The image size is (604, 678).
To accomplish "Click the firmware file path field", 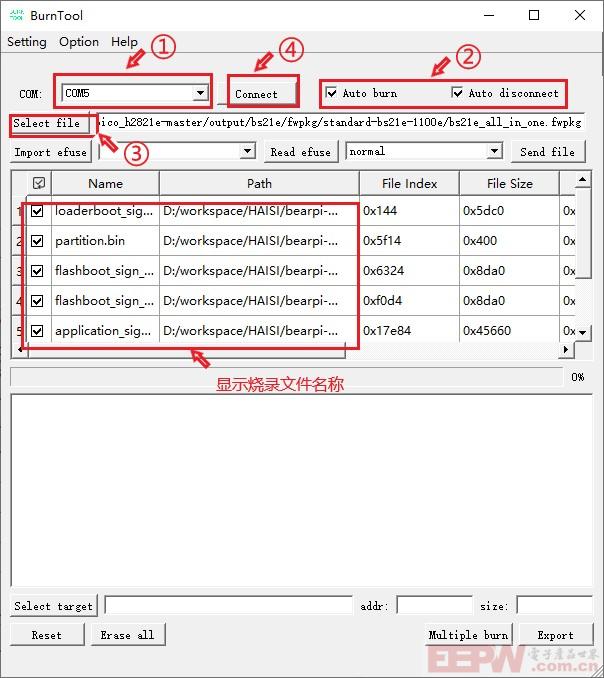I will 341,123.
